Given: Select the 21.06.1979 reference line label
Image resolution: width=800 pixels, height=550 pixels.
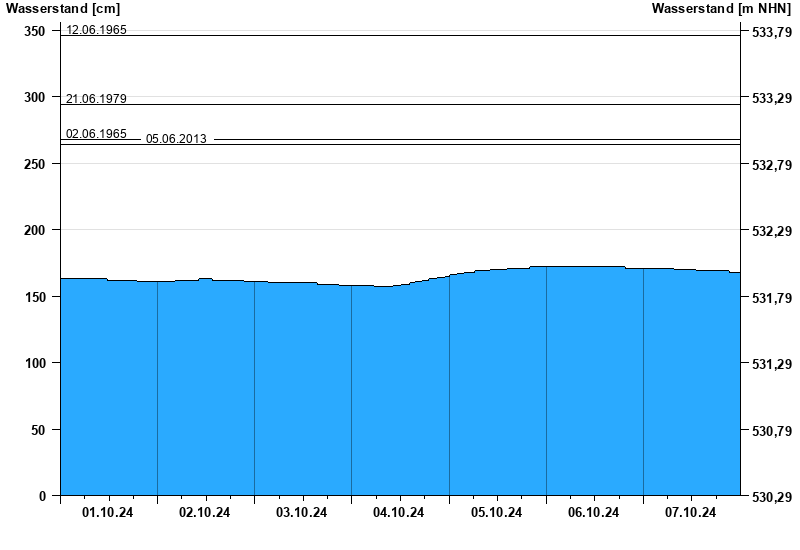Looking at the screenshot, I should (x=96, y=99).
